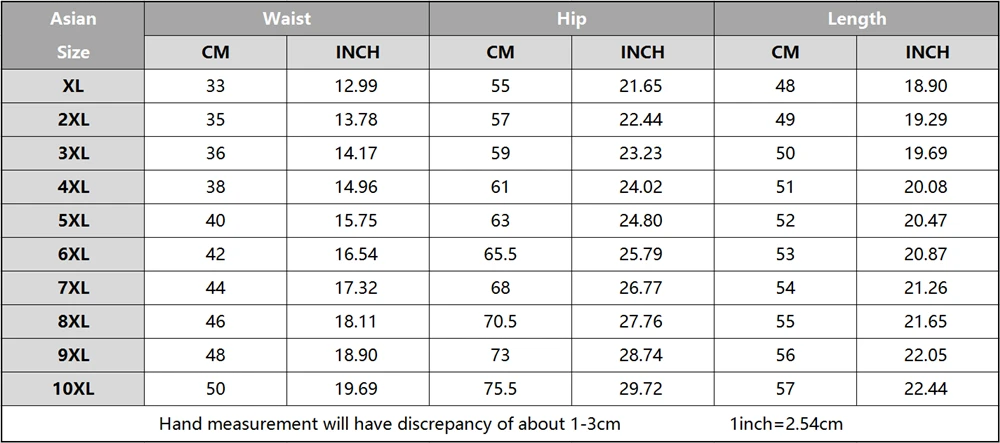The height and width of the screenshot is (443, 1000).
Task: Click the hand measurement discrepancy note
Action: (x=390, y=424)
